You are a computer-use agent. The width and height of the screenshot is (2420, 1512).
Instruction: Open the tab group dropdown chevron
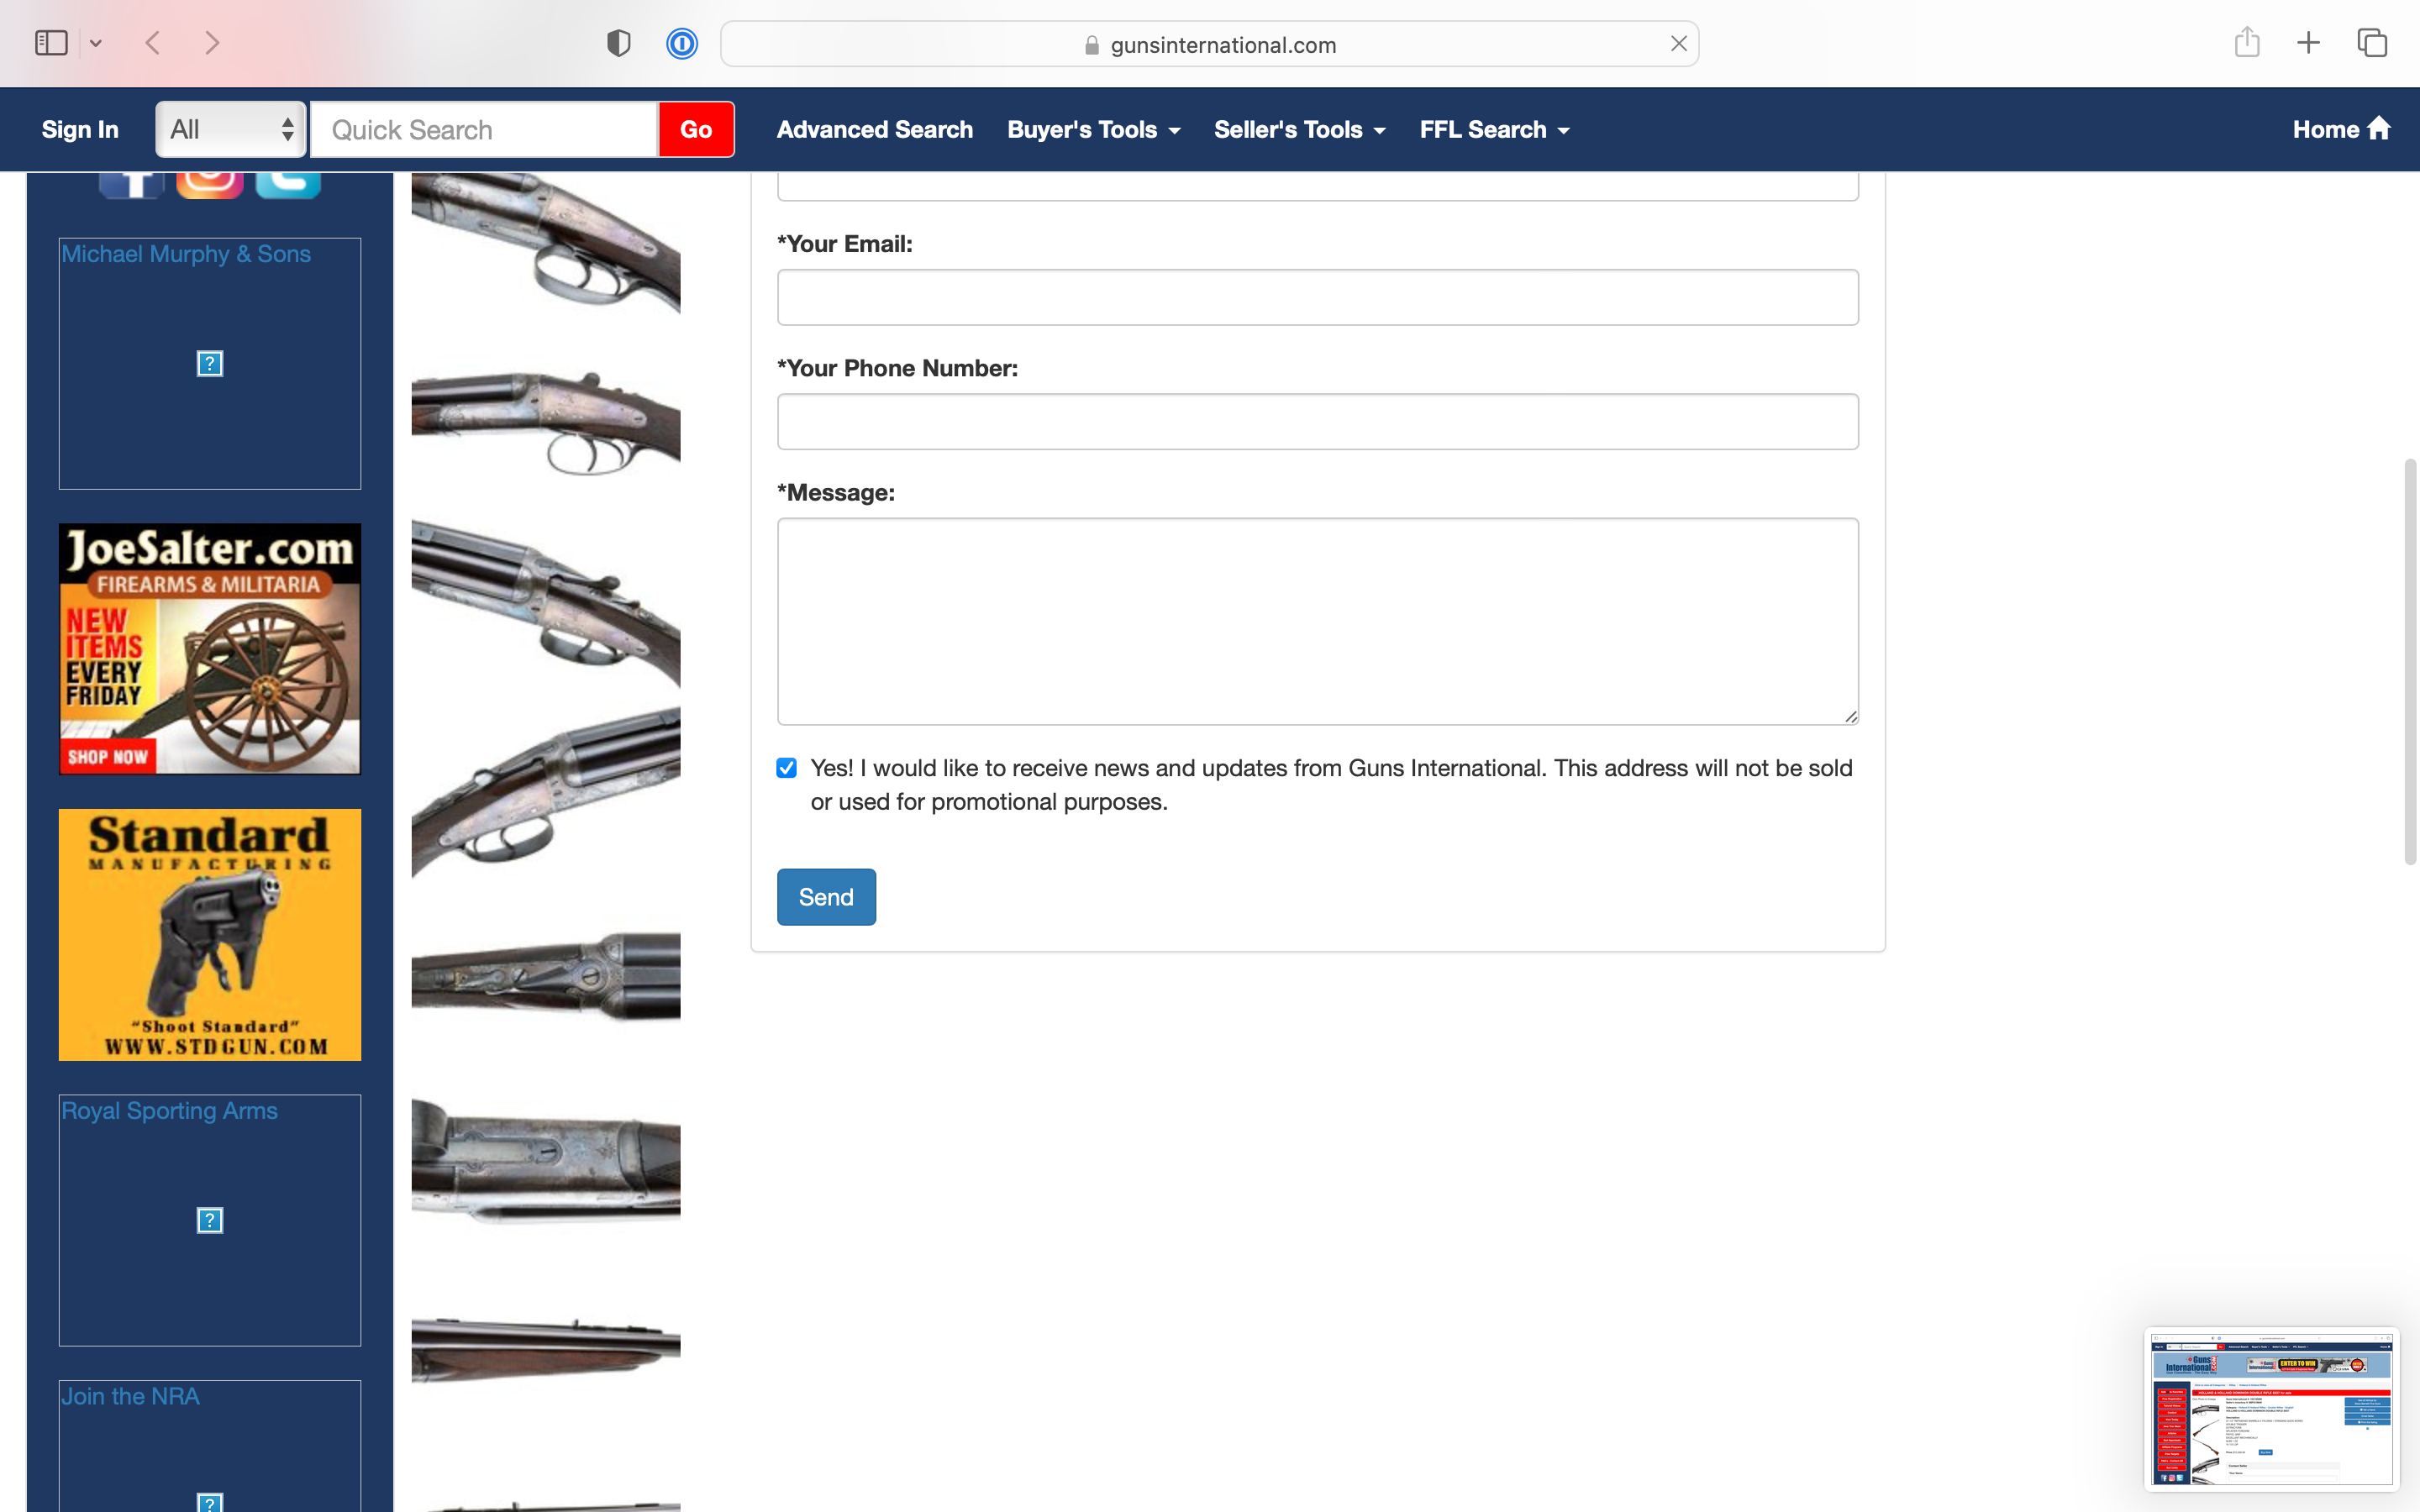(x=96, y=43)
